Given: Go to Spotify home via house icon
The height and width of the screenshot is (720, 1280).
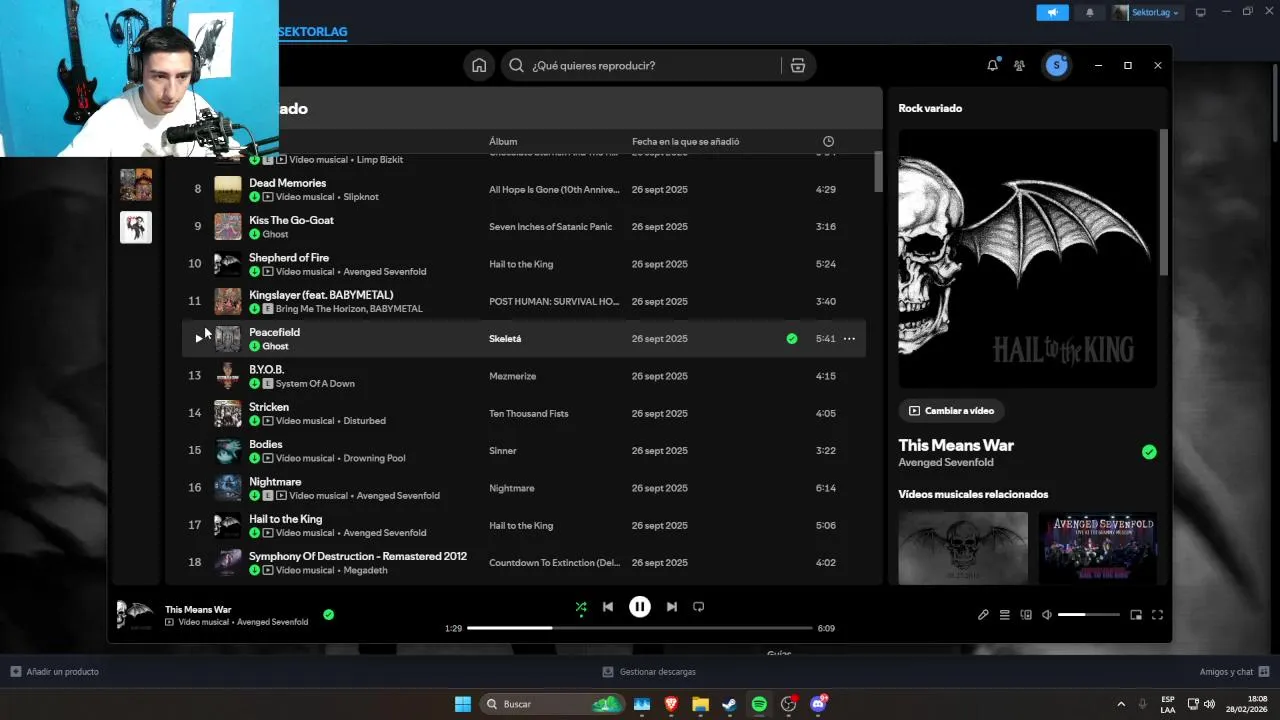Looking at the screenshot, I should coord(479,65).
